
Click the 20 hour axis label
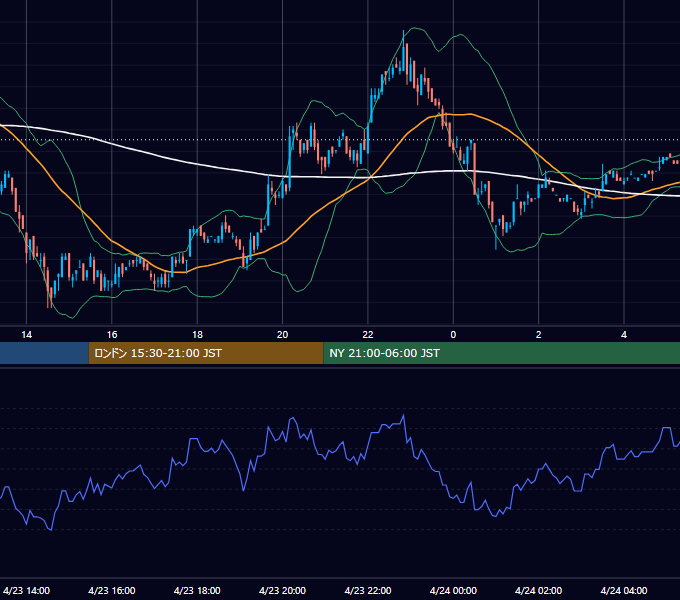pos(282,335)
